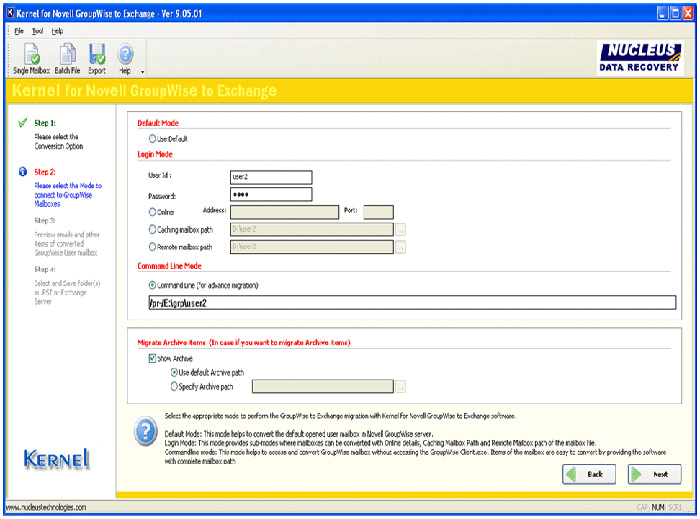Click the User Id input field

pos(271,177)
